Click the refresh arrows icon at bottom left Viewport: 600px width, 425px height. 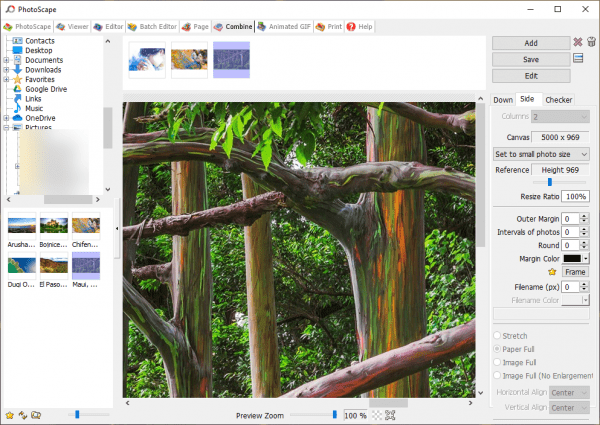[x=23, y=415]
